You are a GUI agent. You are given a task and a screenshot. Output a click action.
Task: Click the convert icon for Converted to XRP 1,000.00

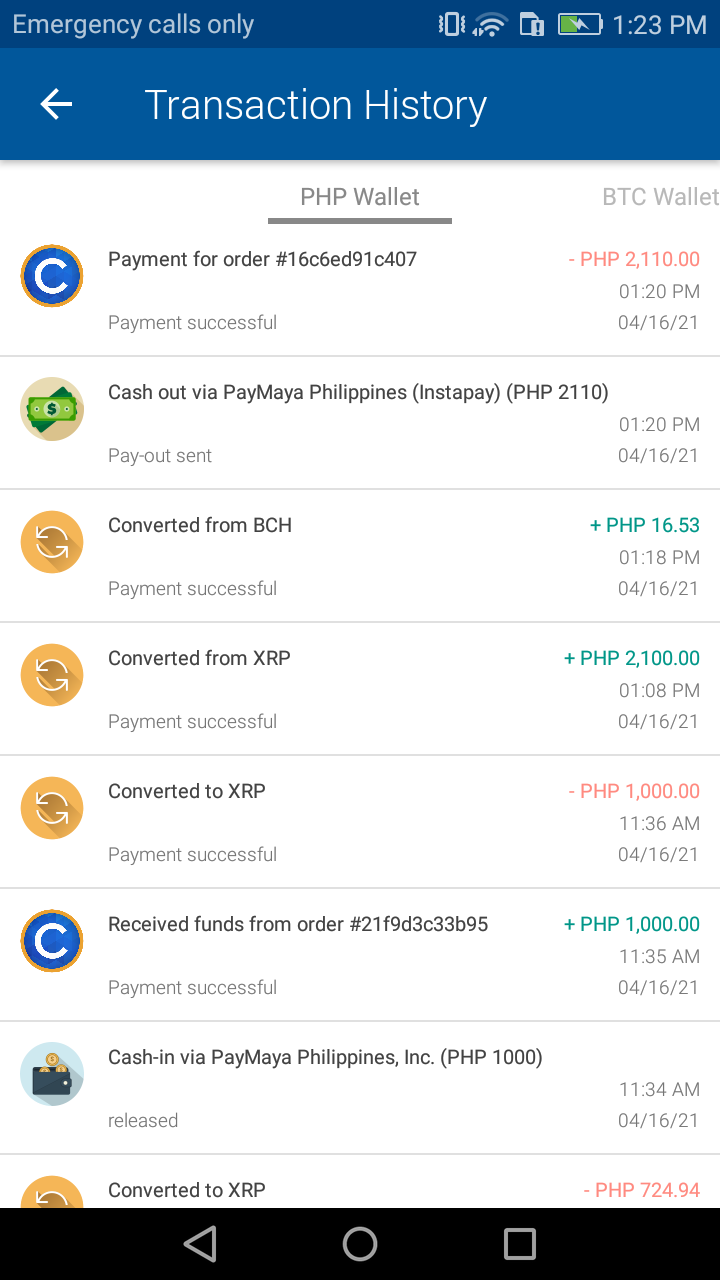tap(52, 808)
